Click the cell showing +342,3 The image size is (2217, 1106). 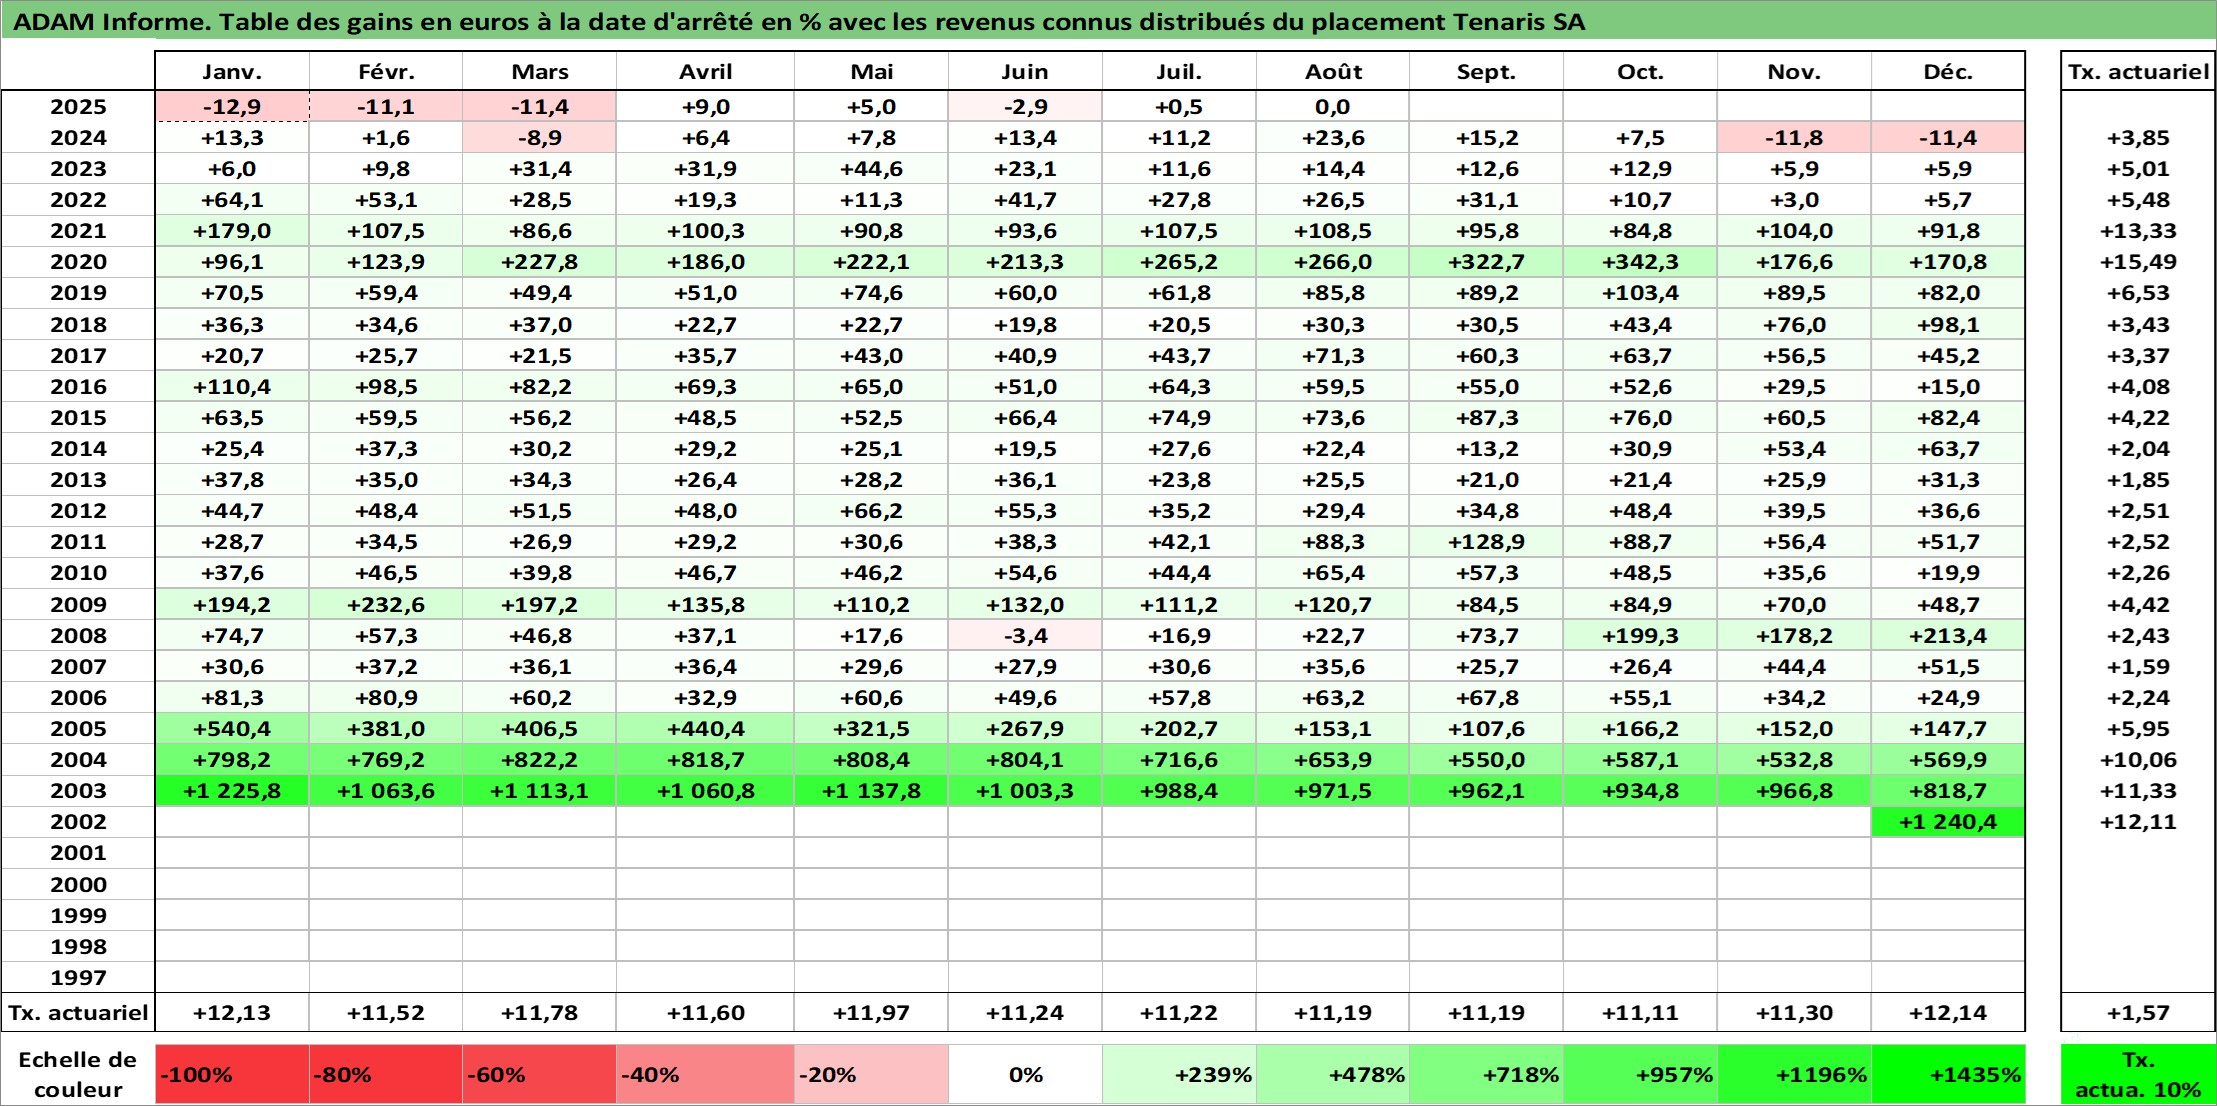pyautogui.click(x=1640, y=262)
